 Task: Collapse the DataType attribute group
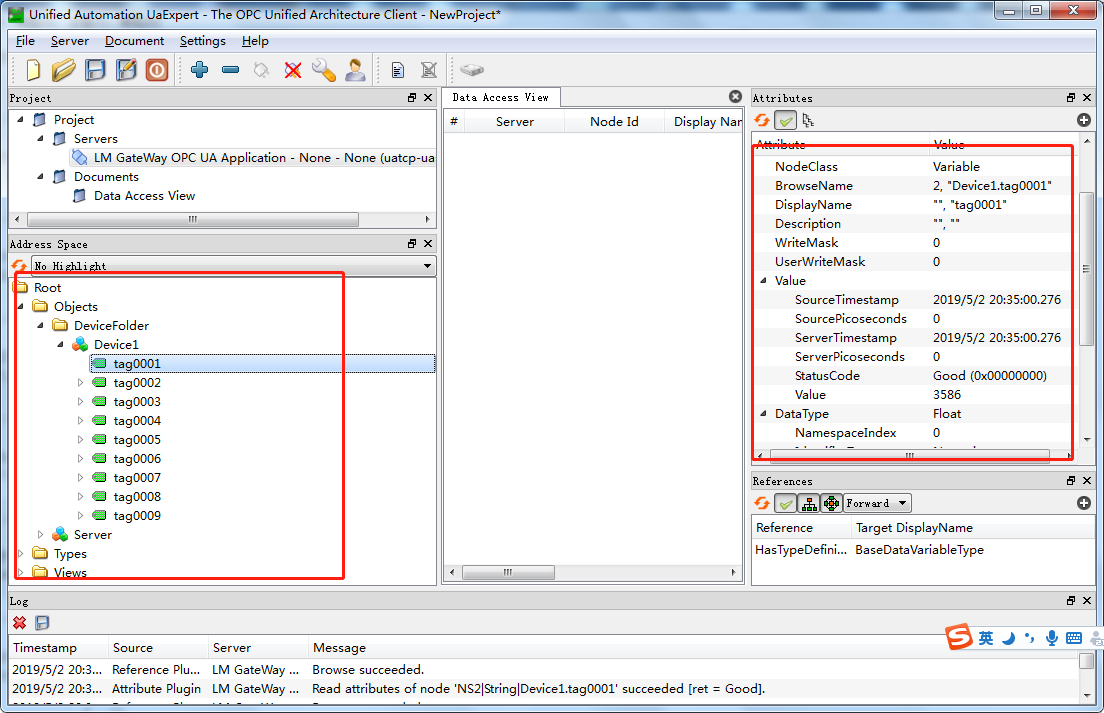pos(763,413)
